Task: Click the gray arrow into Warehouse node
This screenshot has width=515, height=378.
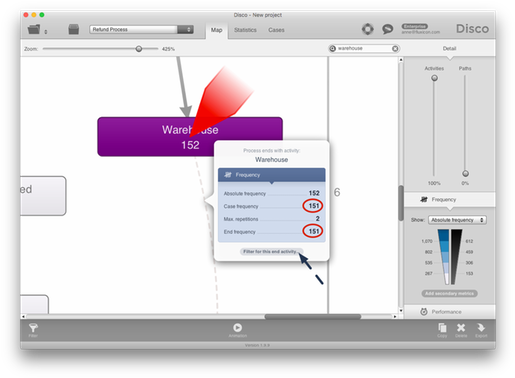Action: 183,87
